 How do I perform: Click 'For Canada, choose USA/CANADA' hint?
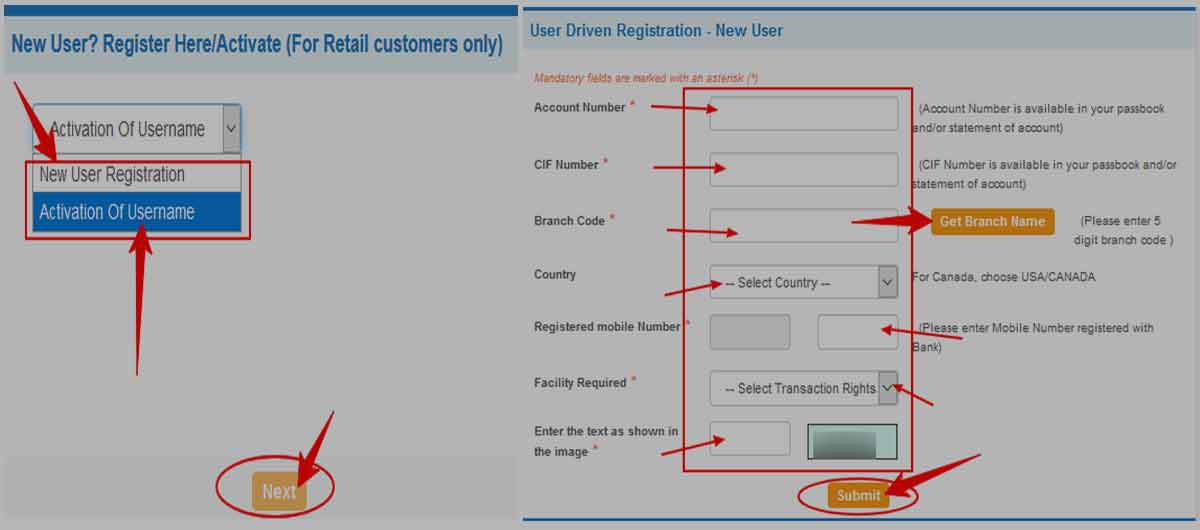click(x=1003, y=277)
